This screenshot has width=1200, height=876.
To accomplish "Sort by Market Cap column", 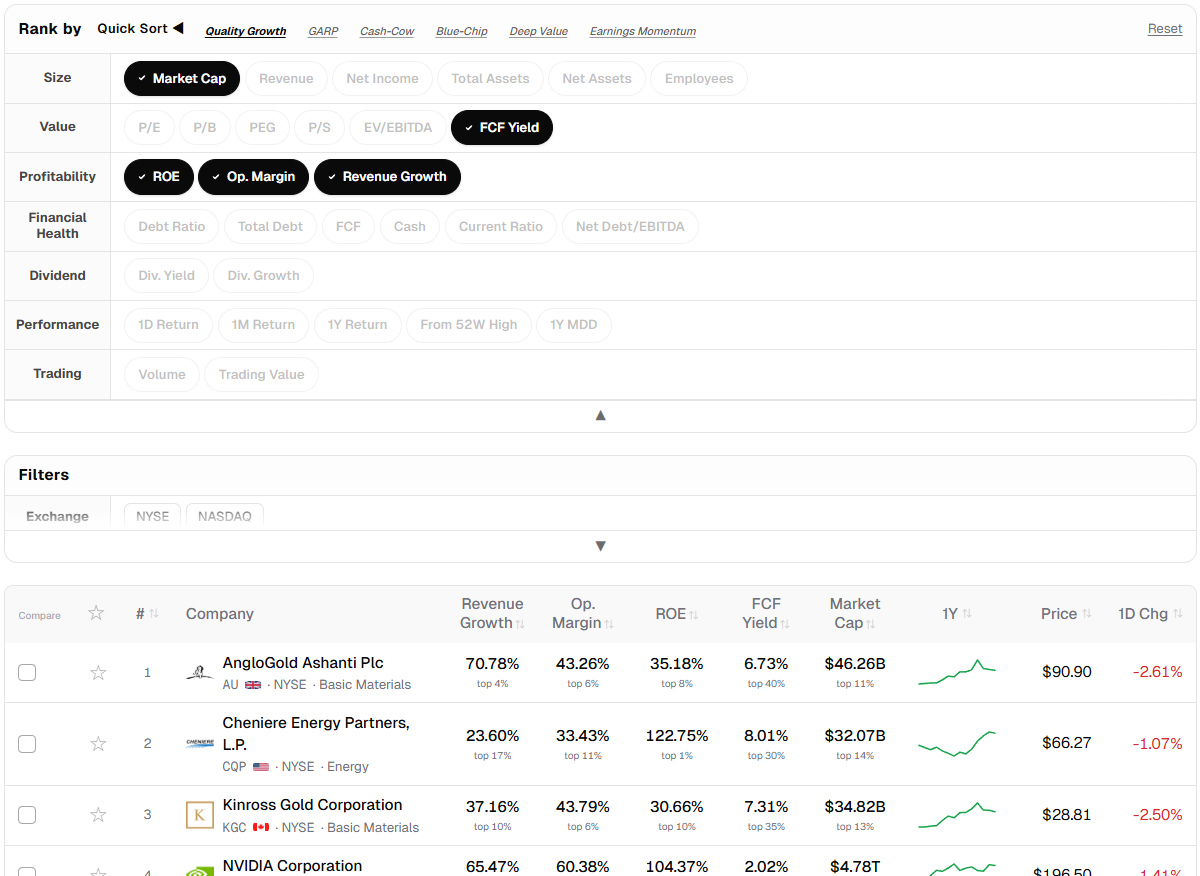I will tap(855, 613).
